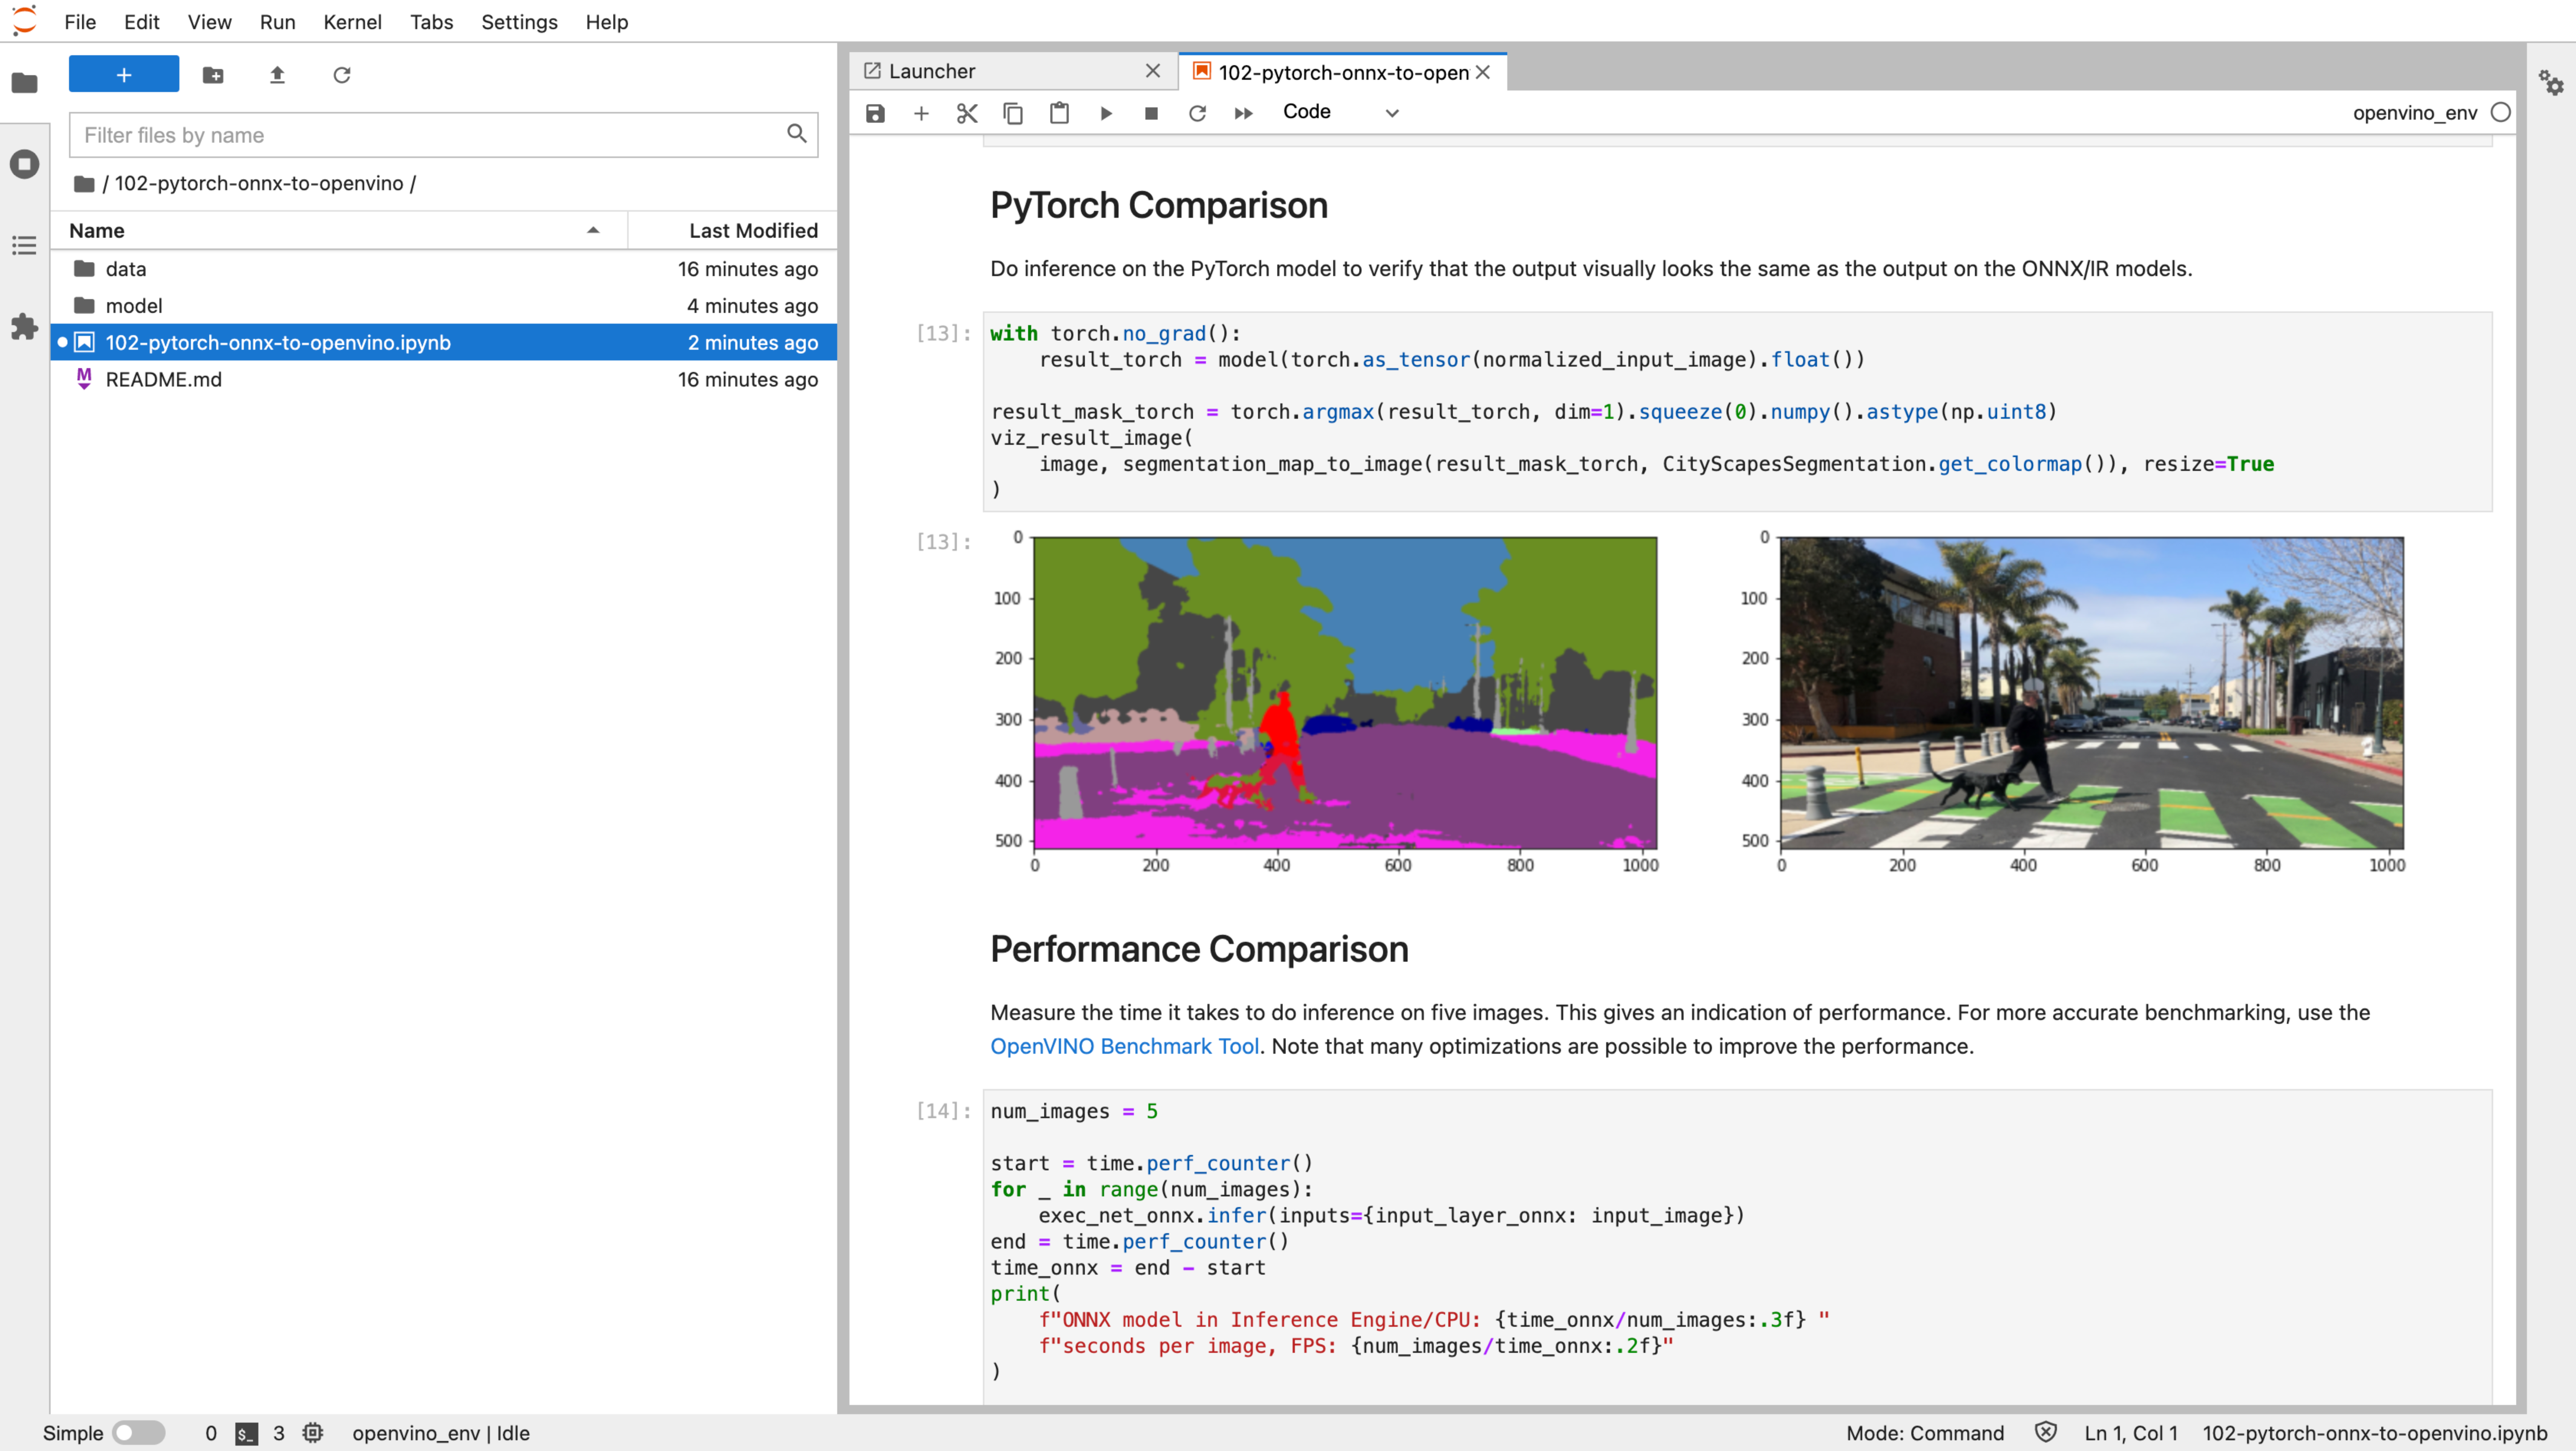Open the File Browser sidebar icon

point(24,83)
